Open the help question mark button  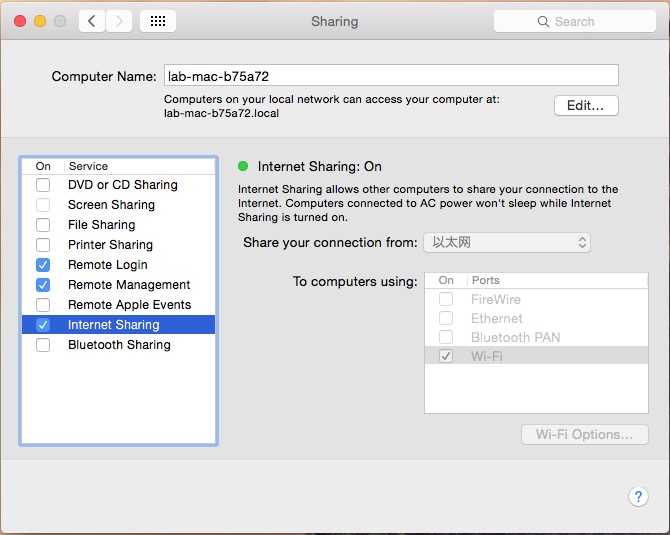[638, 497]
